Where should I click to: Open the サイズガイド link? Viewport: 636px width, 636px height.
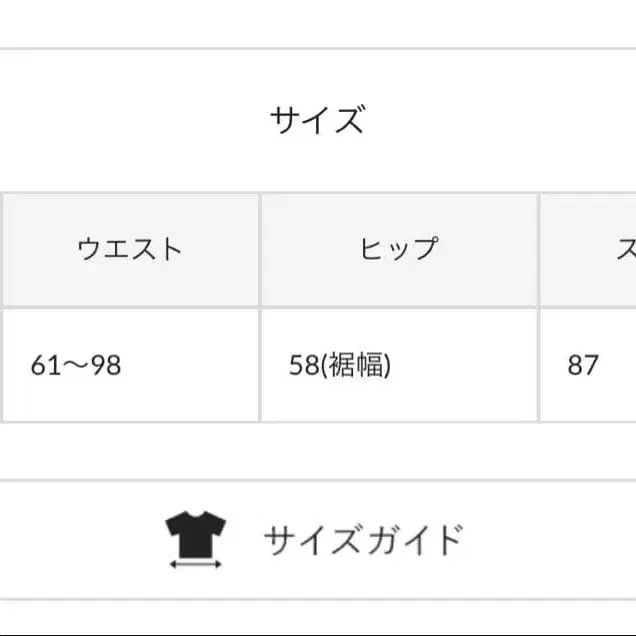click(364, 540)
